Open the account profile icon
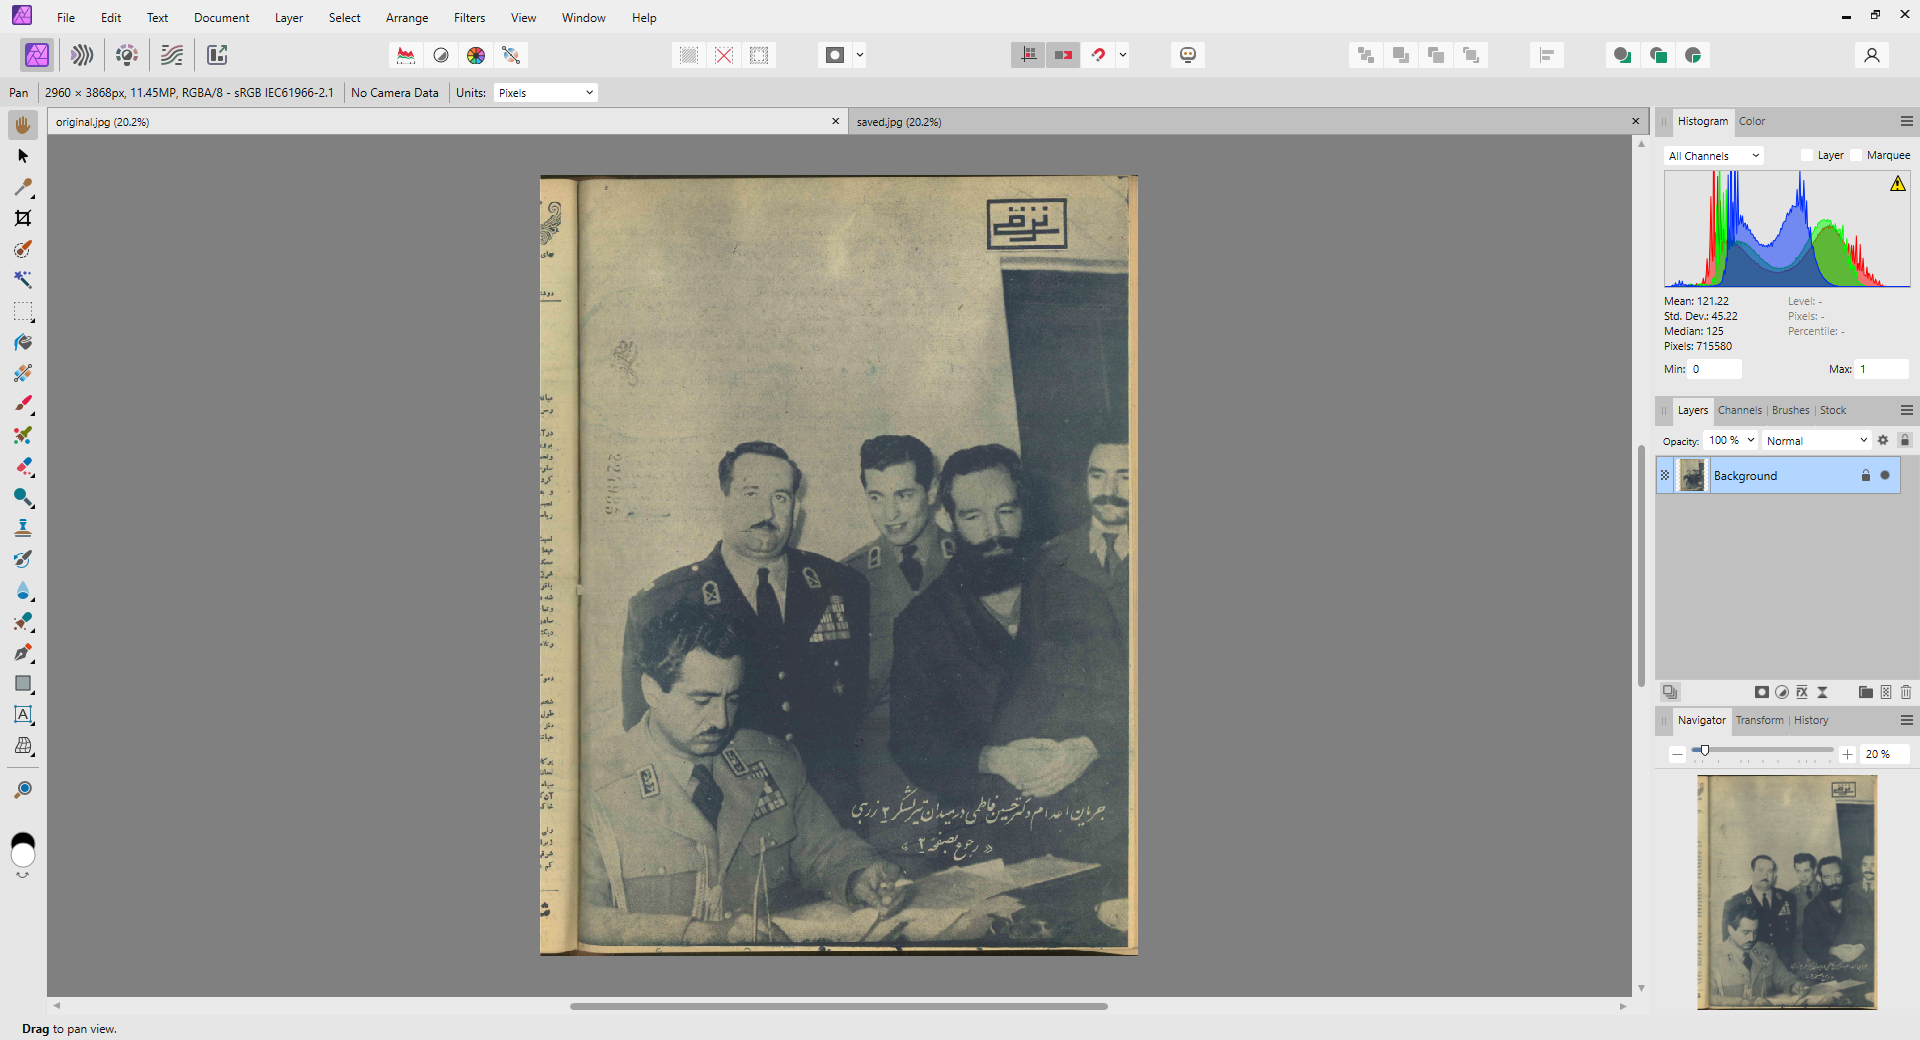 pos(1872,55)
